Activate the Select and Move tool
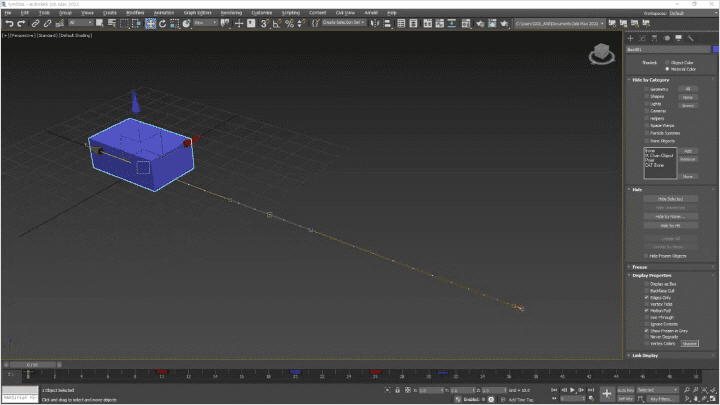The width and height of the screenshot is (720, 405). [x=150, y=23]
